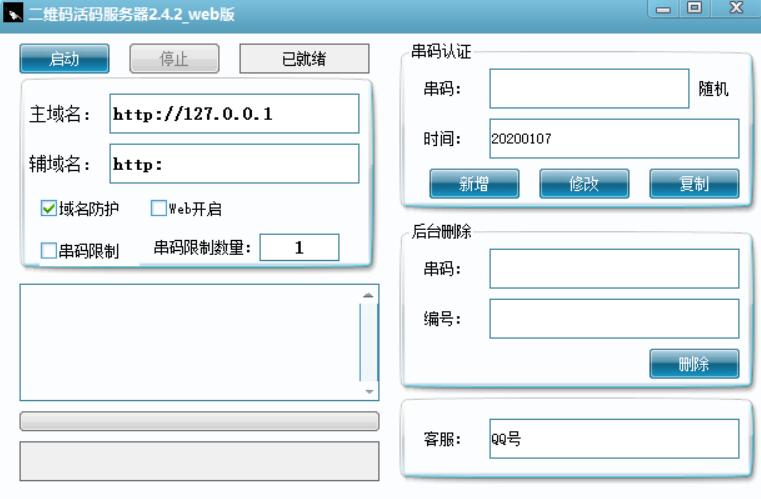
Task: Click the 启动 start button
Action: coord(64,59)
